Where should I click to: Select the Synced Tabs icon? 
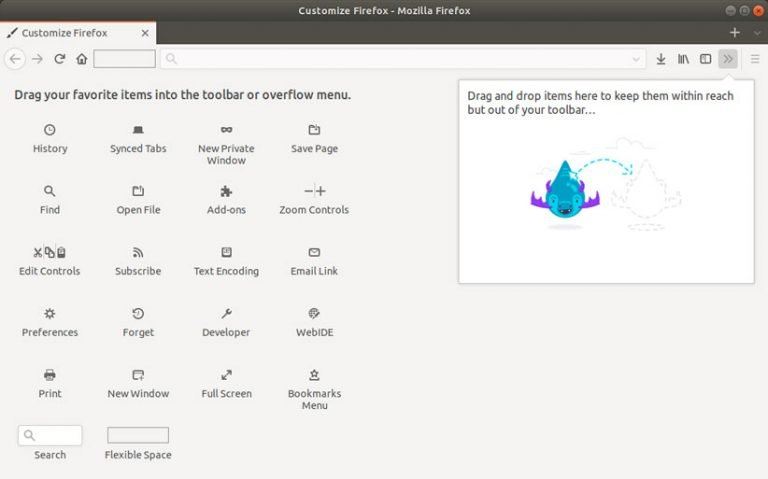138,130
